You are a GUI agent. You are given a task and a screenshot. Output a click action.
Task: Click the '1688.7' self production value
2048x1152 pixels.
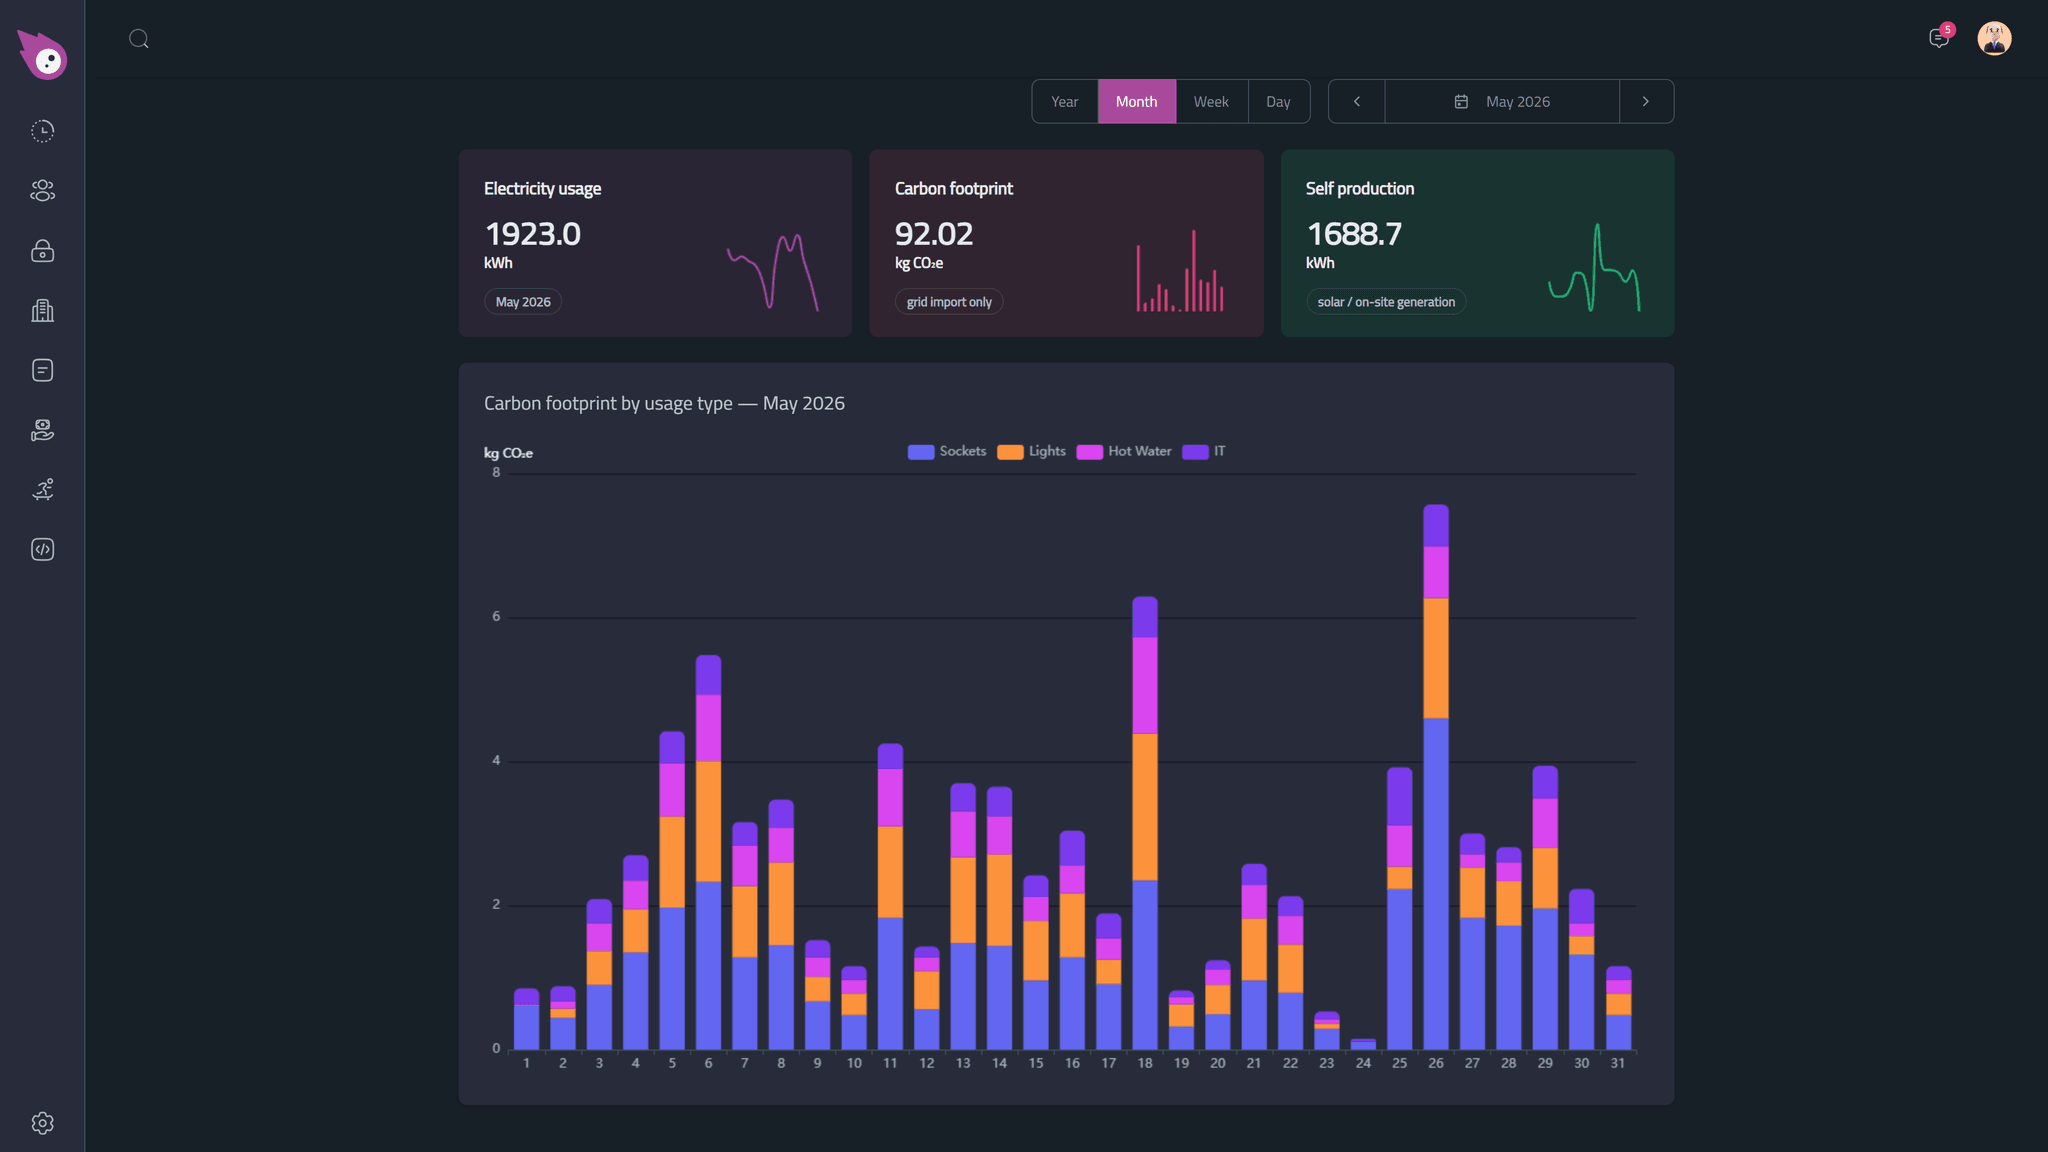(1355, 234)
